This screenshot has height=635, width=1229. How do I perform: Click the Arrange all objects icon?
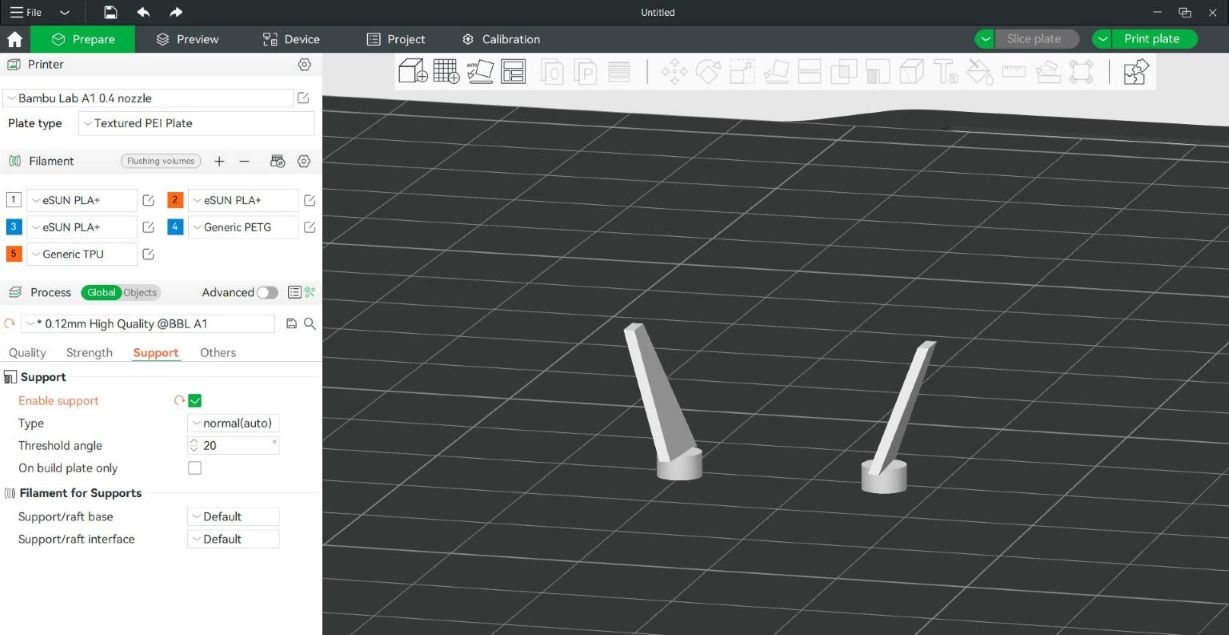tap(513, 71)
